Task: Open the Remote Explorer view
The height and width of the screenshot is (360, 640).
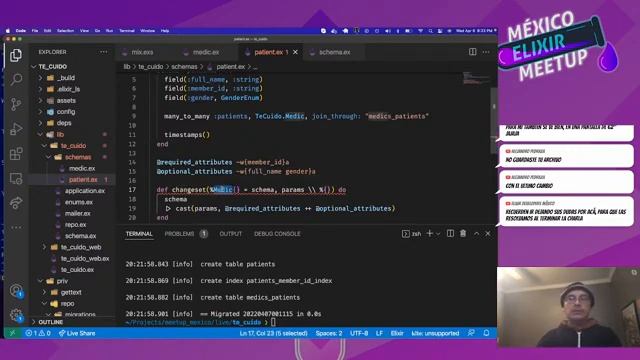Action: 16,178
